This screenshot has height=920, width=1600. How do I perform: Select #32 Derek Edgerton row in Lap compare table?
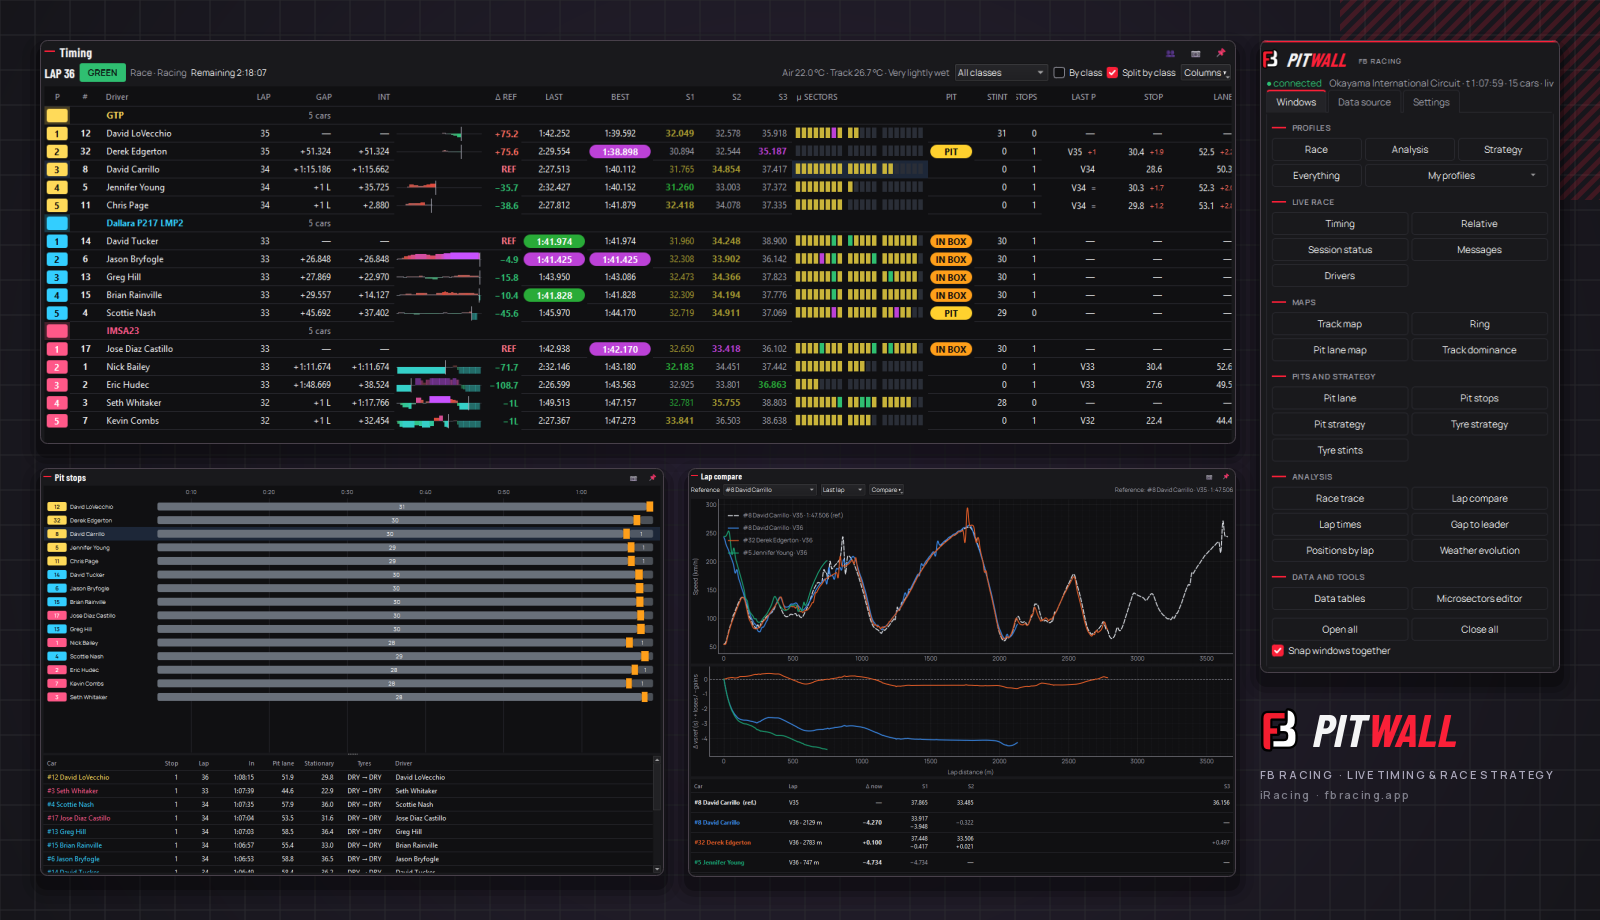point(962,842)
